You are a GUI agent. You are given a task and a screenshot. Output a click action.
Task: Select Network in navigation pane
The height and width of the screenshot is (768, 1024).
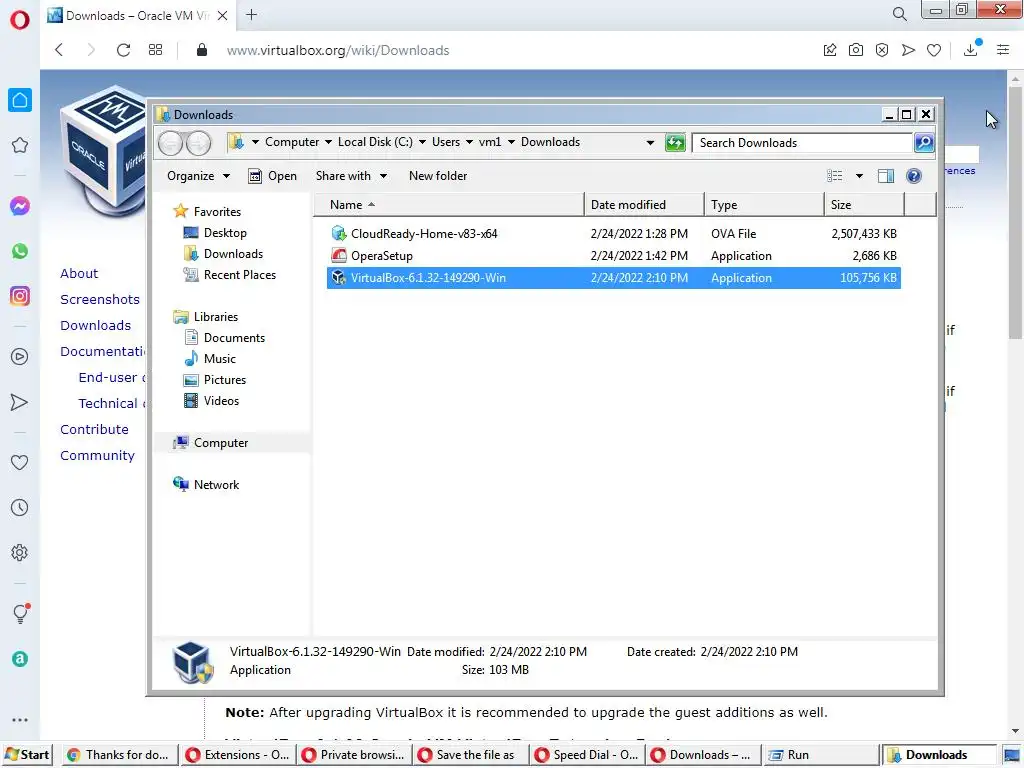pyautogui.click(x=206, y=485)
